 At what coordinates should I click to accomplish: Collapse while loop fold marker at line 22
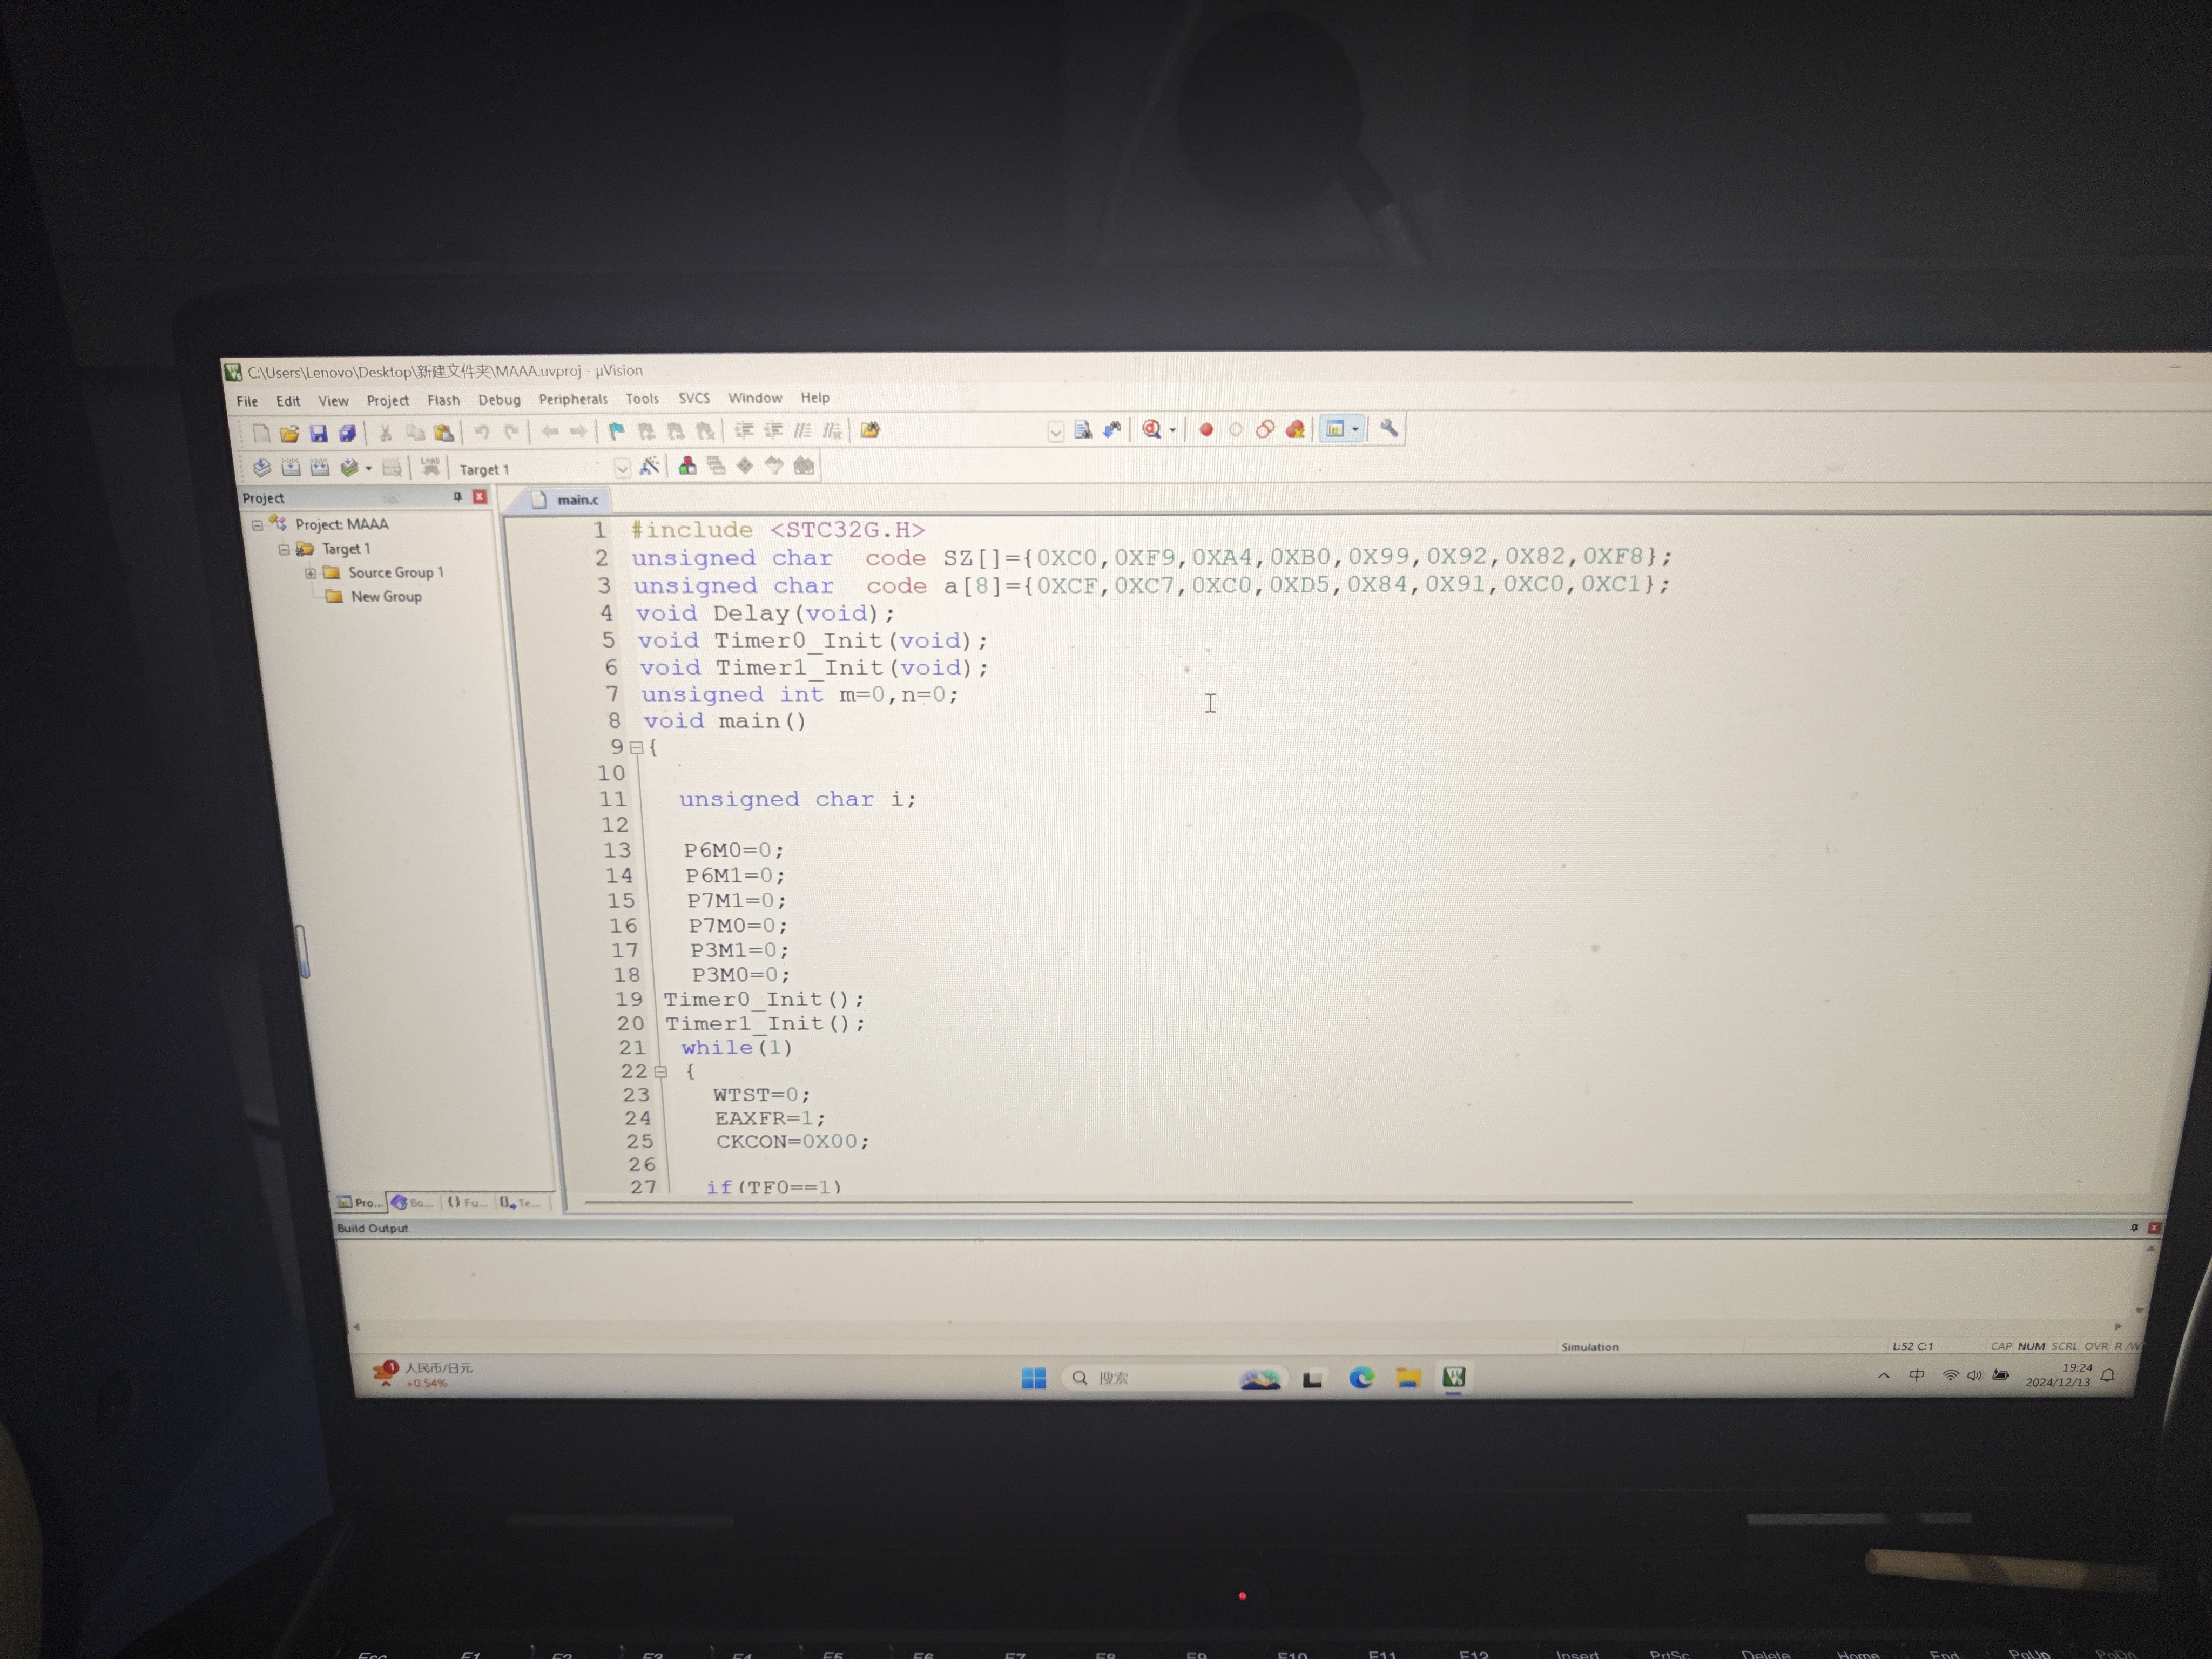click(660, 1071)
